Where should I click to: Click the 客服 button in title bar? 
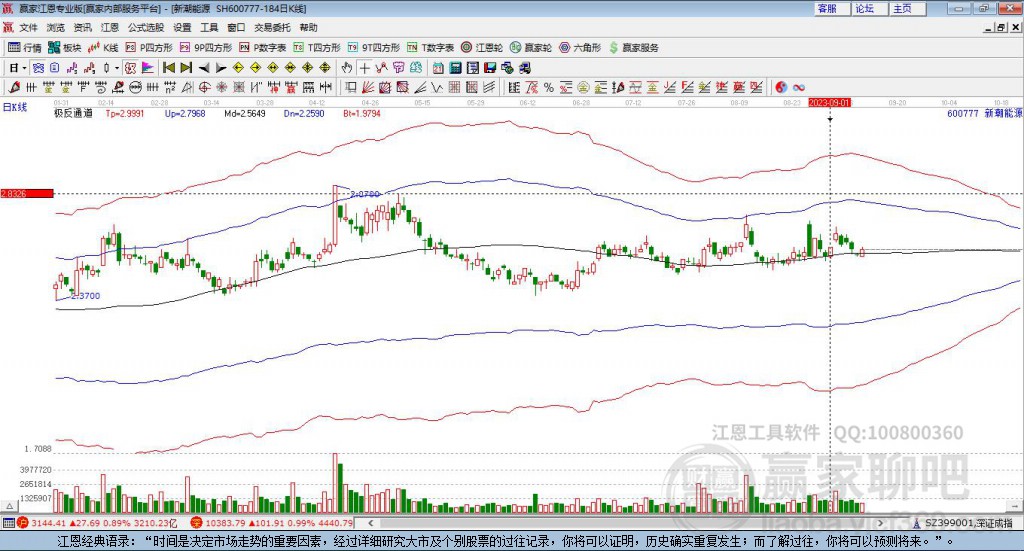[x=833, y=8]
